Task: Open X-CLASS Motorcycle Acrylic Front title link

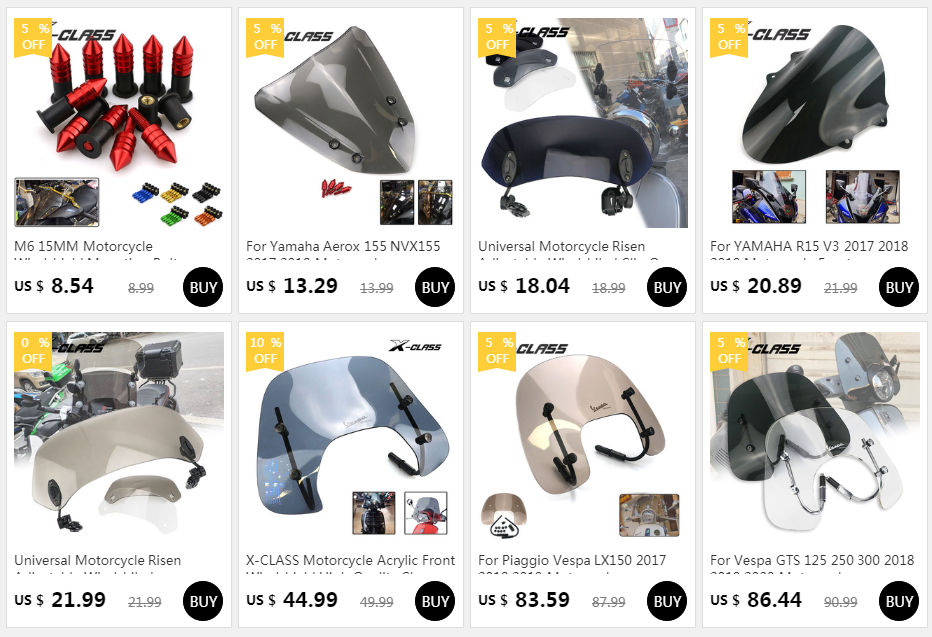Action: coord(351,560)
